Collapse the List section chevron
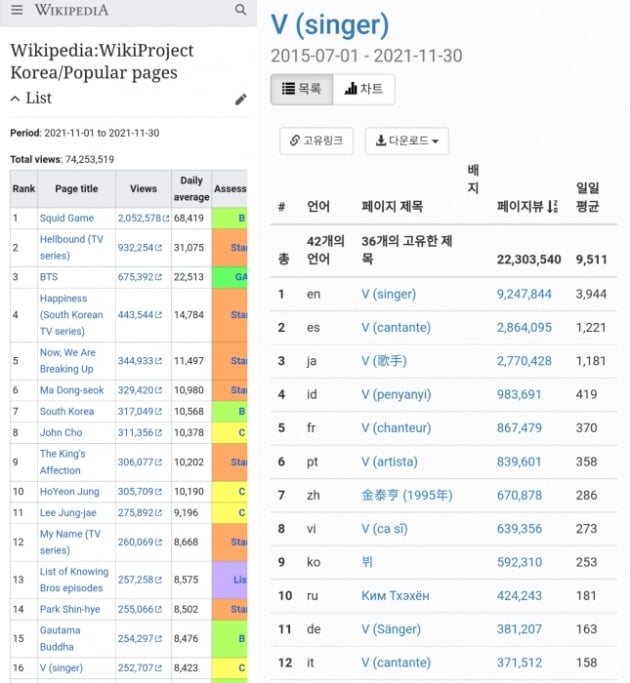Screen dimensions: 630x683 (x=15, y=99)
